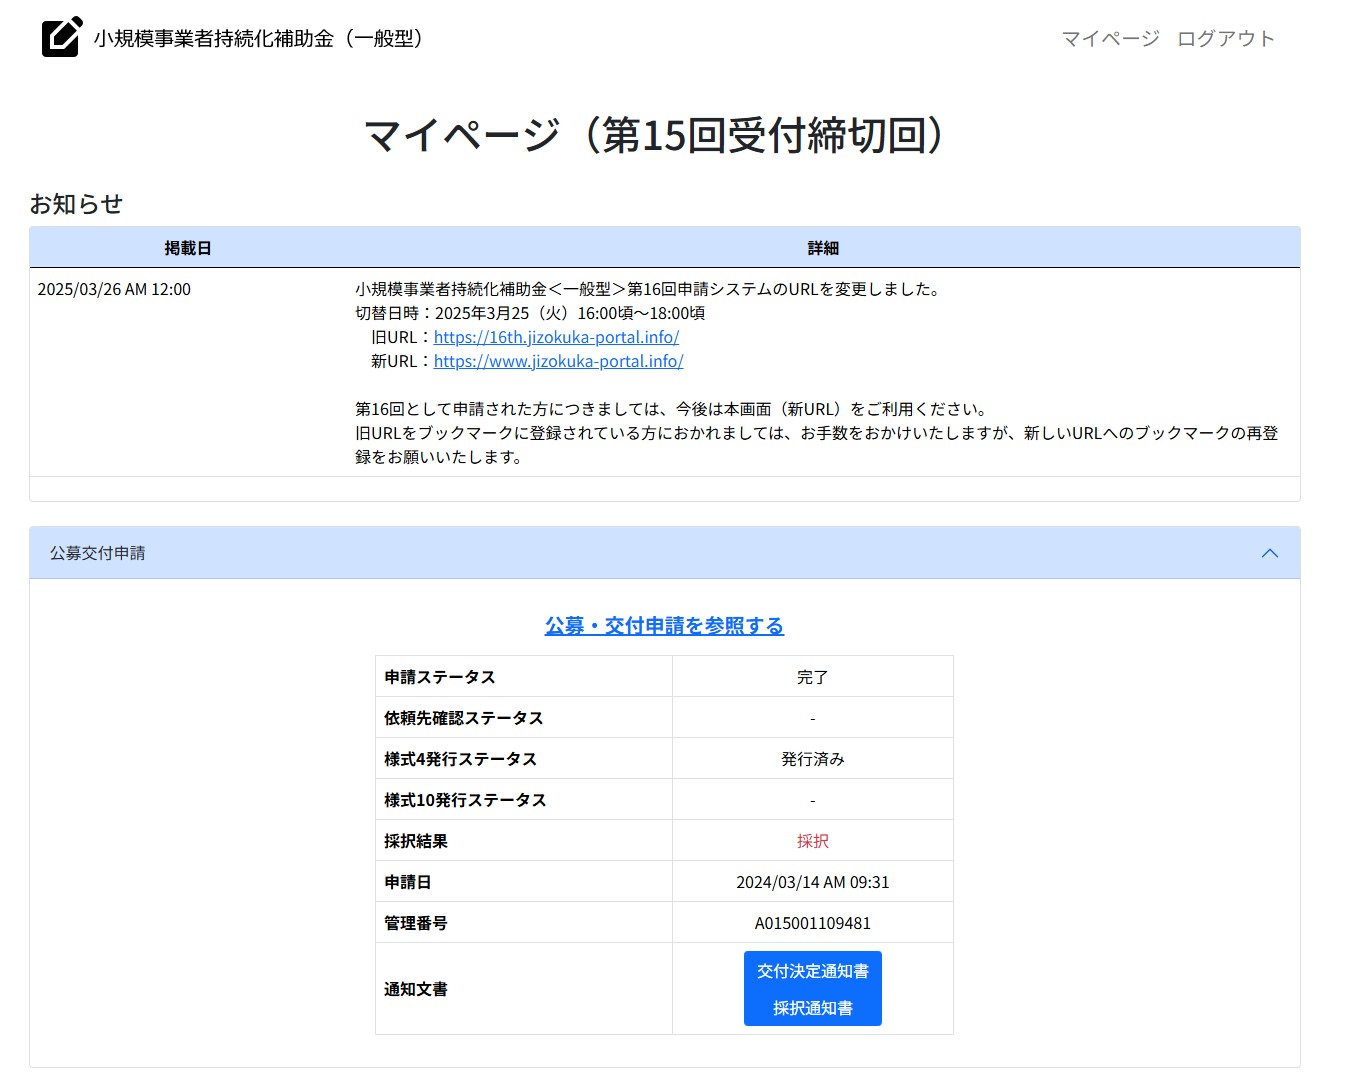Open the old URL 16th.jizokuka-portal.info link
Viewport: 1357px width, 1084px height.
tap(556, 337)
